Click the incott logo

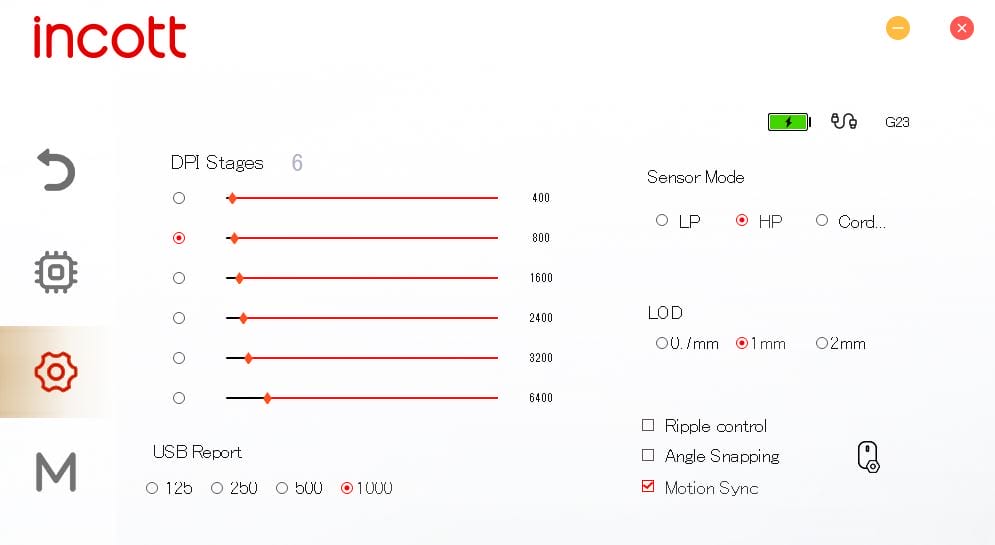pos(110,37)
